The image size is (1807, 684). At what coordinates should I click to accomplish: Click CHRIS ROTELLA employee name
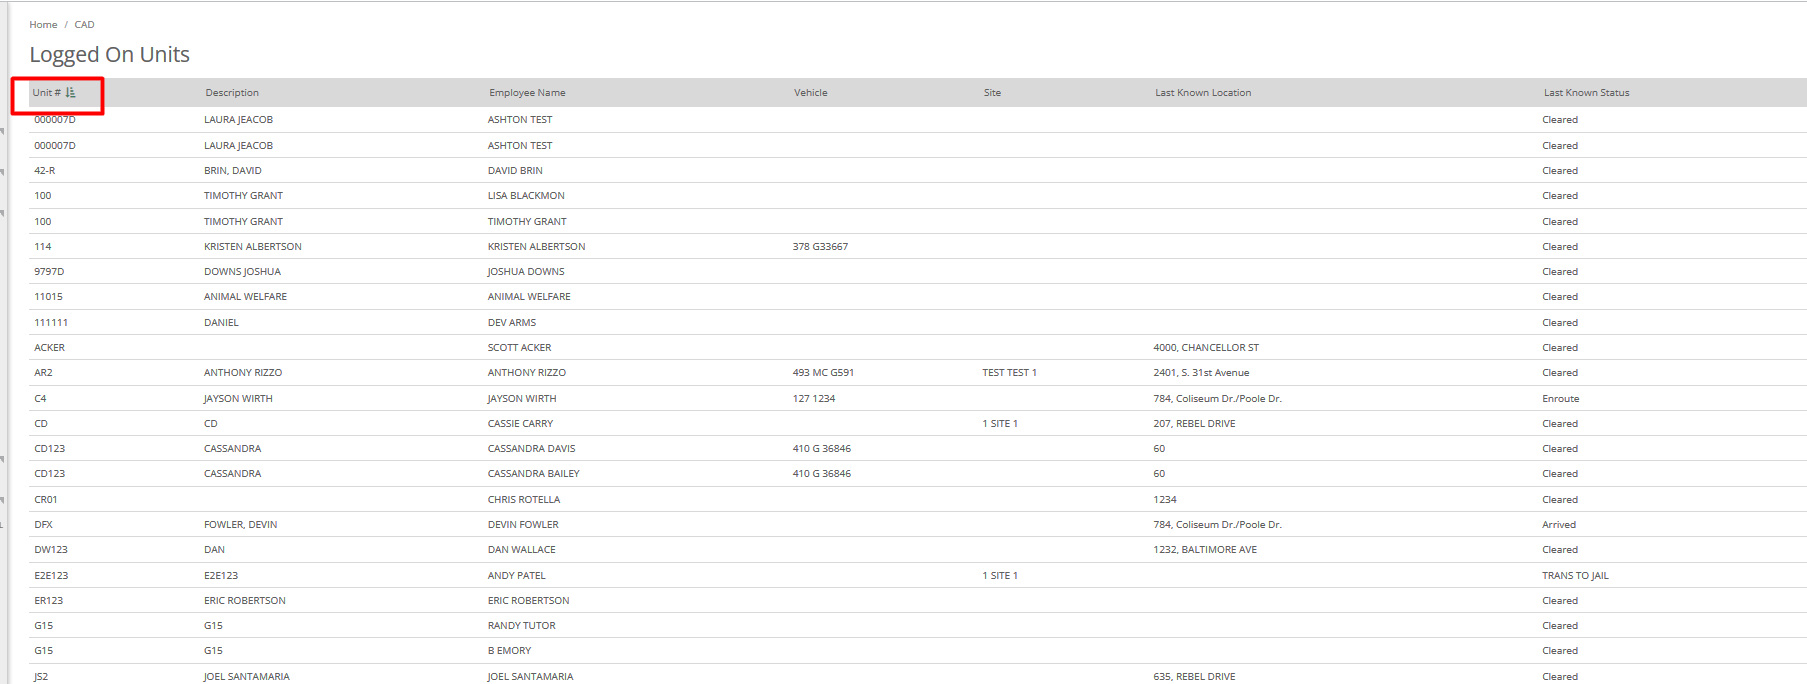click(x=524, y=499)
